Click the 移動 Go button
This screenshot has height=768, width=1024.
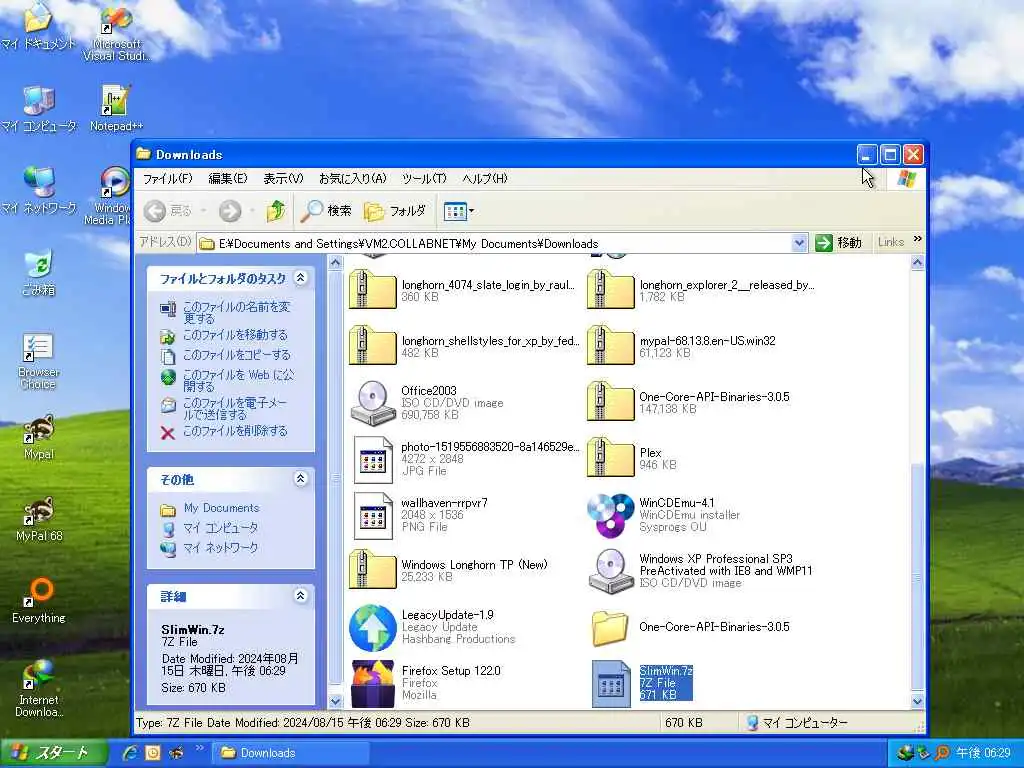(840, 243)
